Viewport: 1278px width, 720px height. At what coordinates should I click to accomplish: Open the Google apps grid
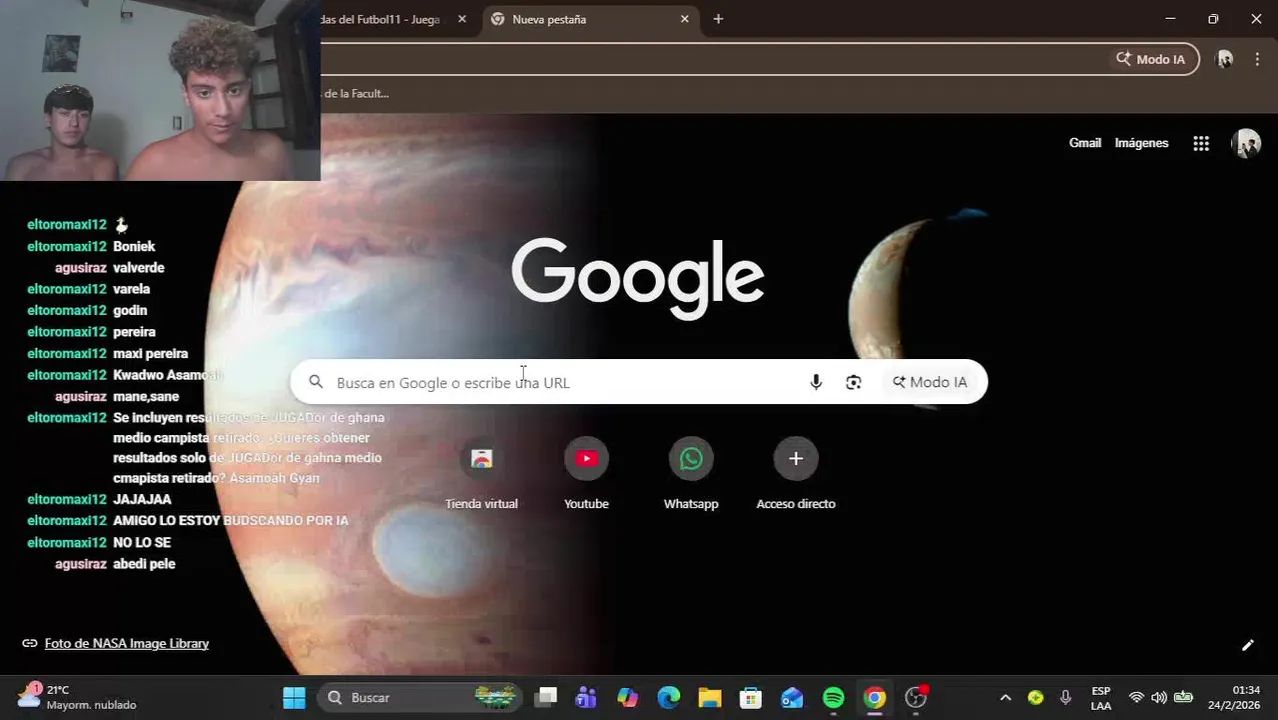pyautogui.click(x=1201, y=143)
